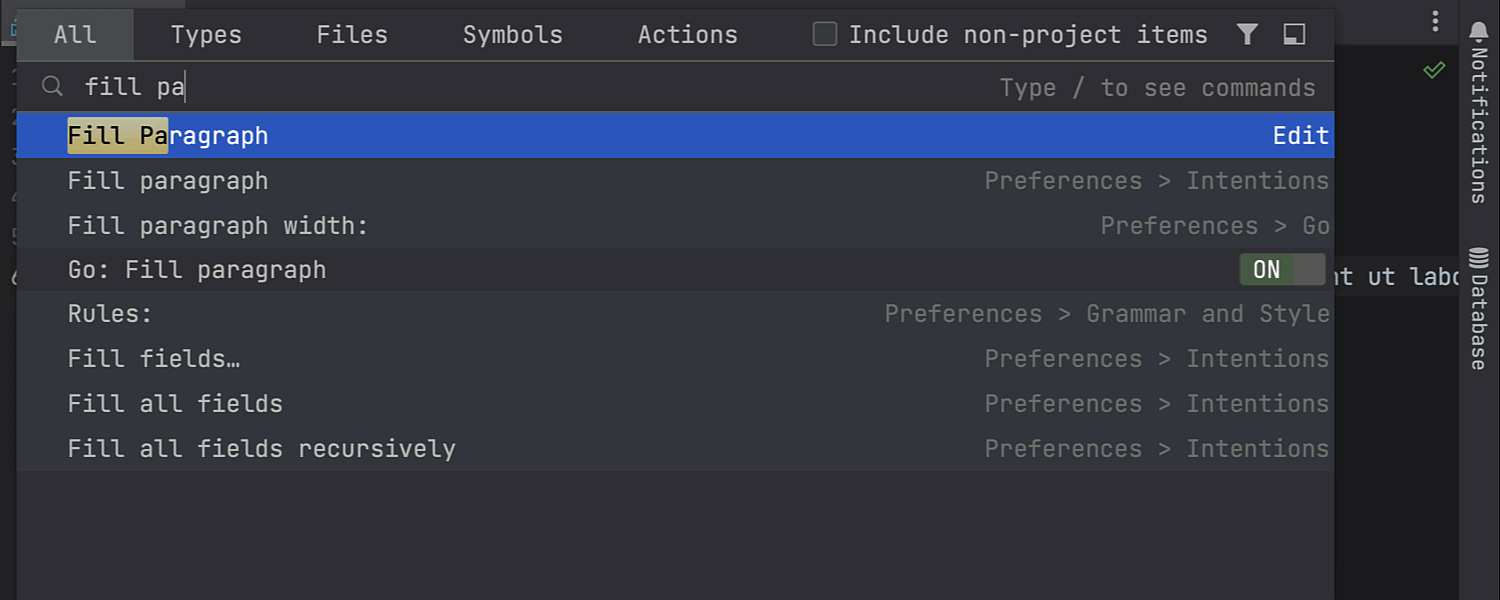This screenshot has height=600, width=1500.
Task: Select the 'Fill all fields recursively' result
Action: pyautogui.click(x=261, y=449)
